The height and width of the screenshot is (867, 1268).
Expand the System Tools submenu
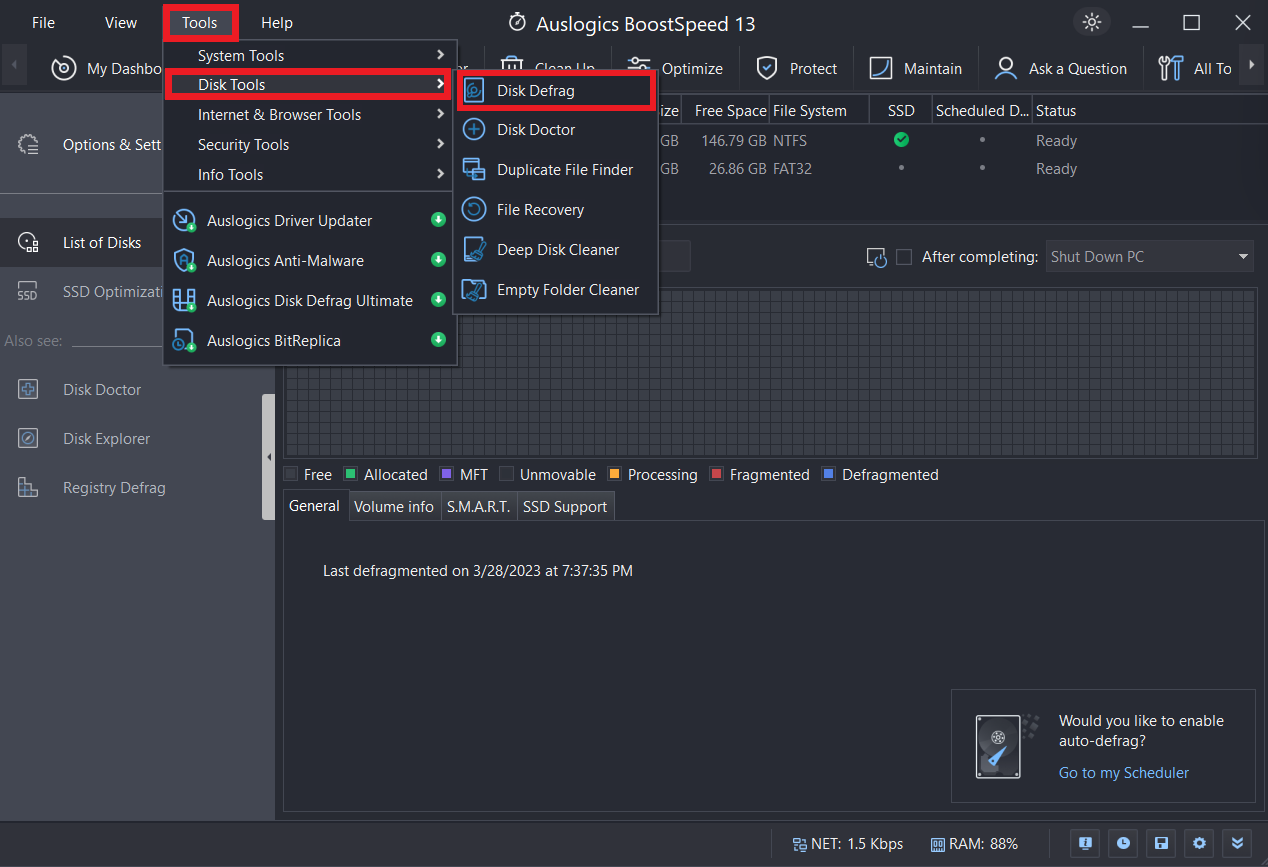(310, 56)
